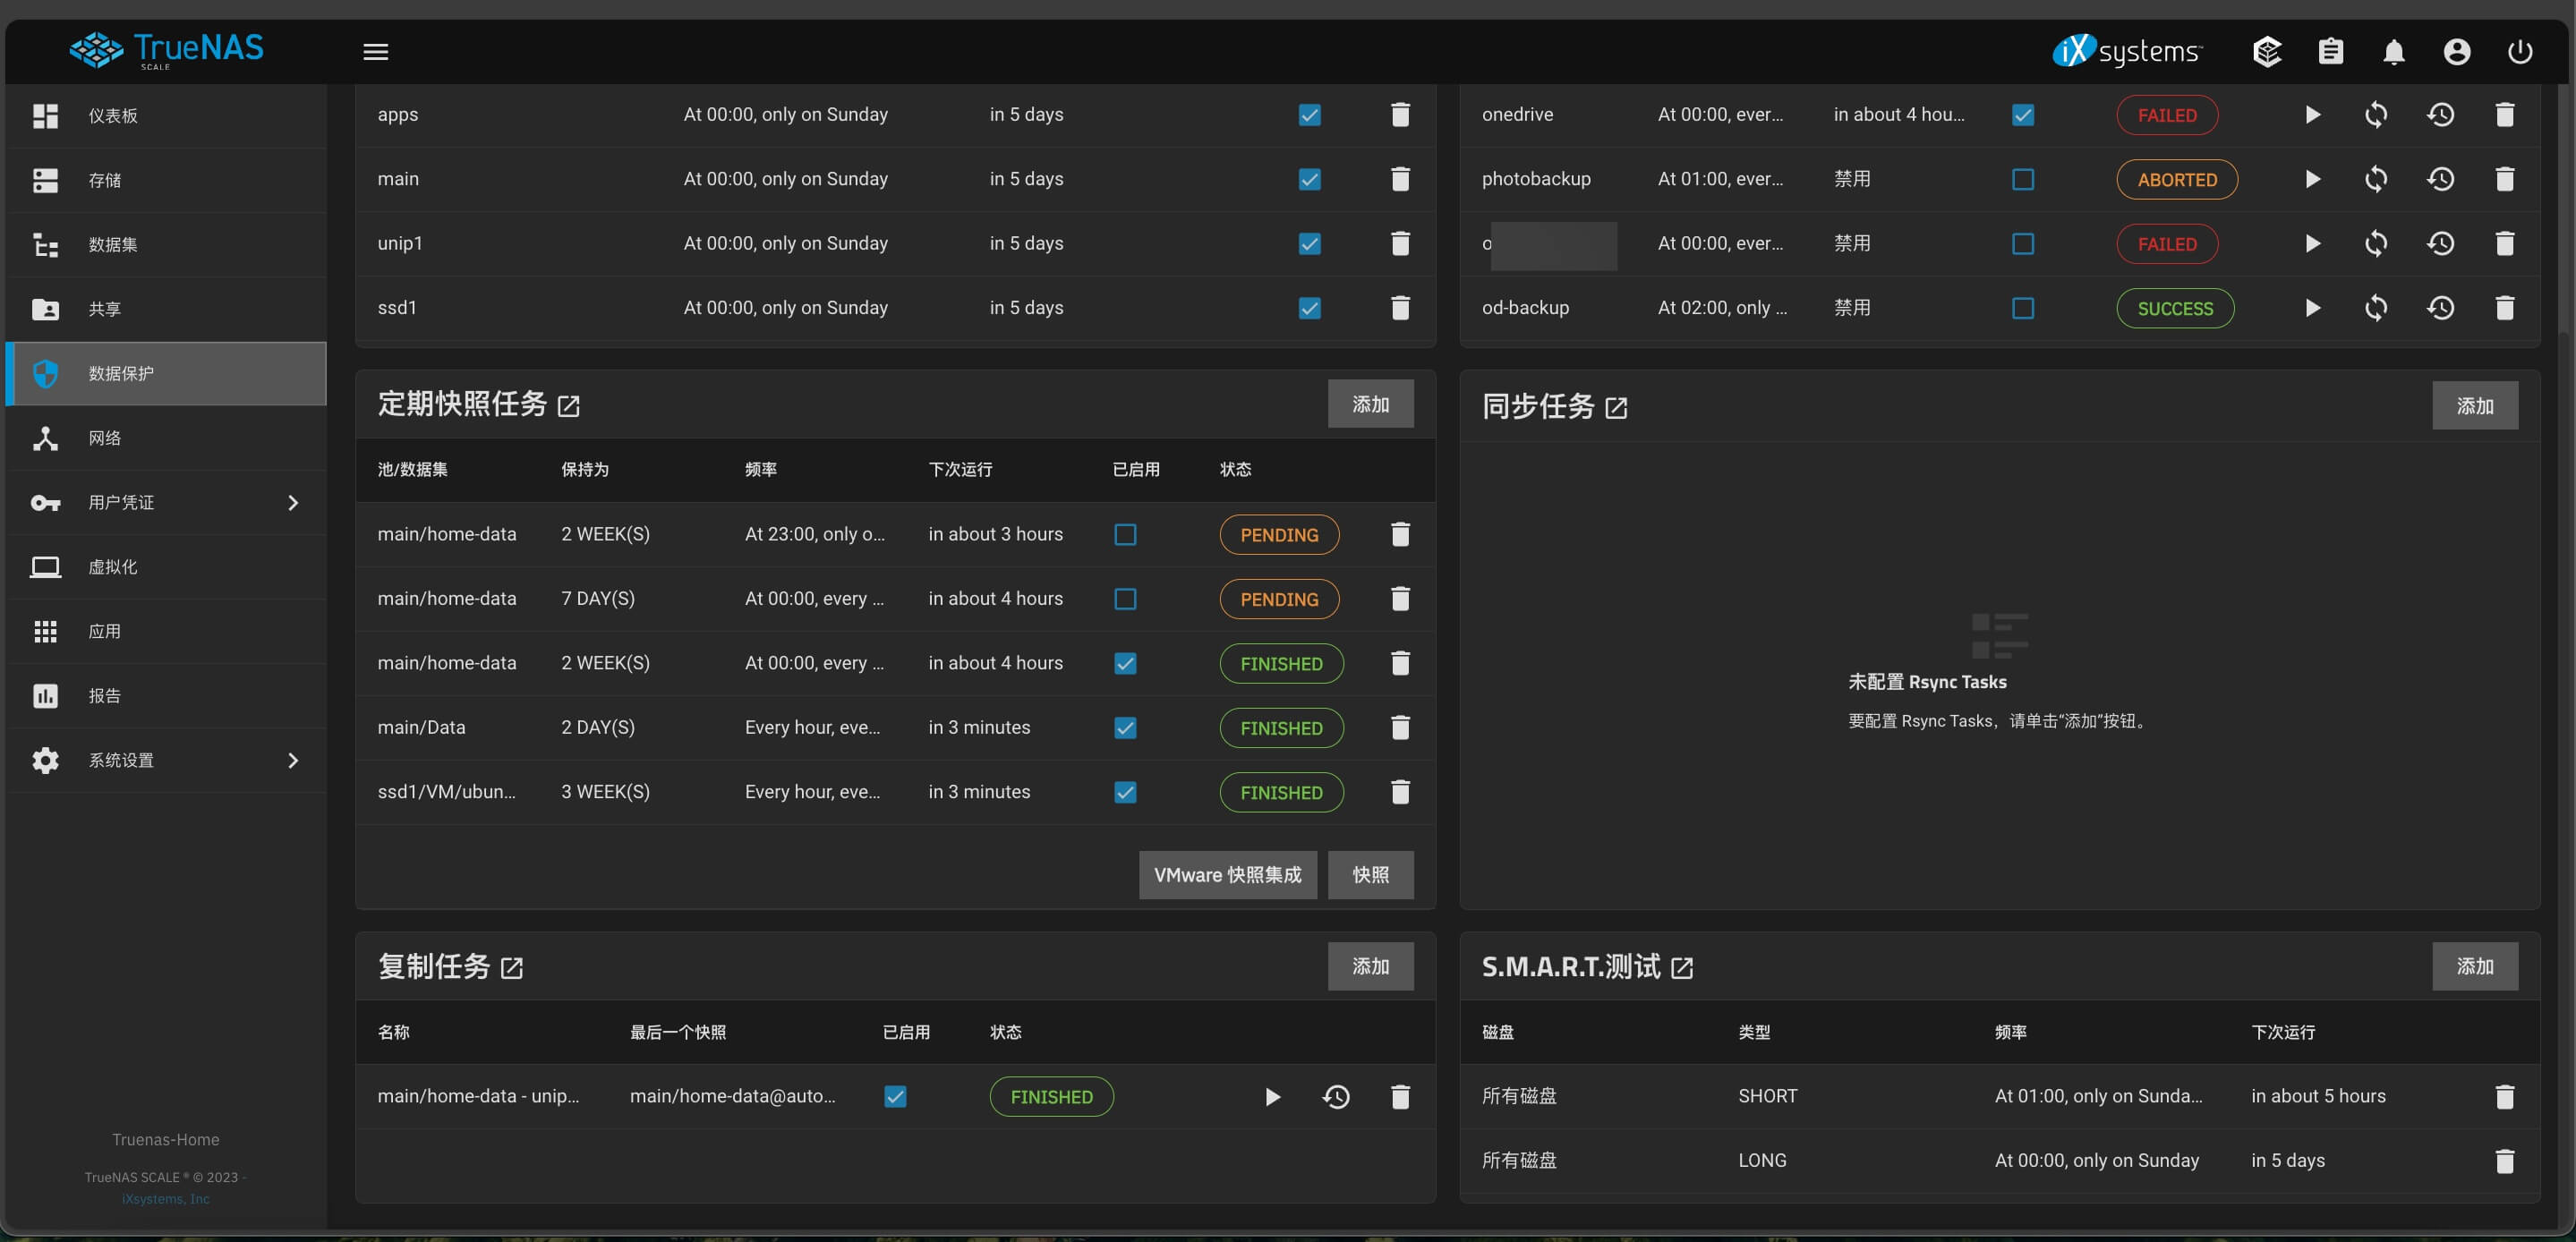Viewport: 2576px width, 1242px height.
Task: Restore from the photobackup task
Action: [2440, 179]
